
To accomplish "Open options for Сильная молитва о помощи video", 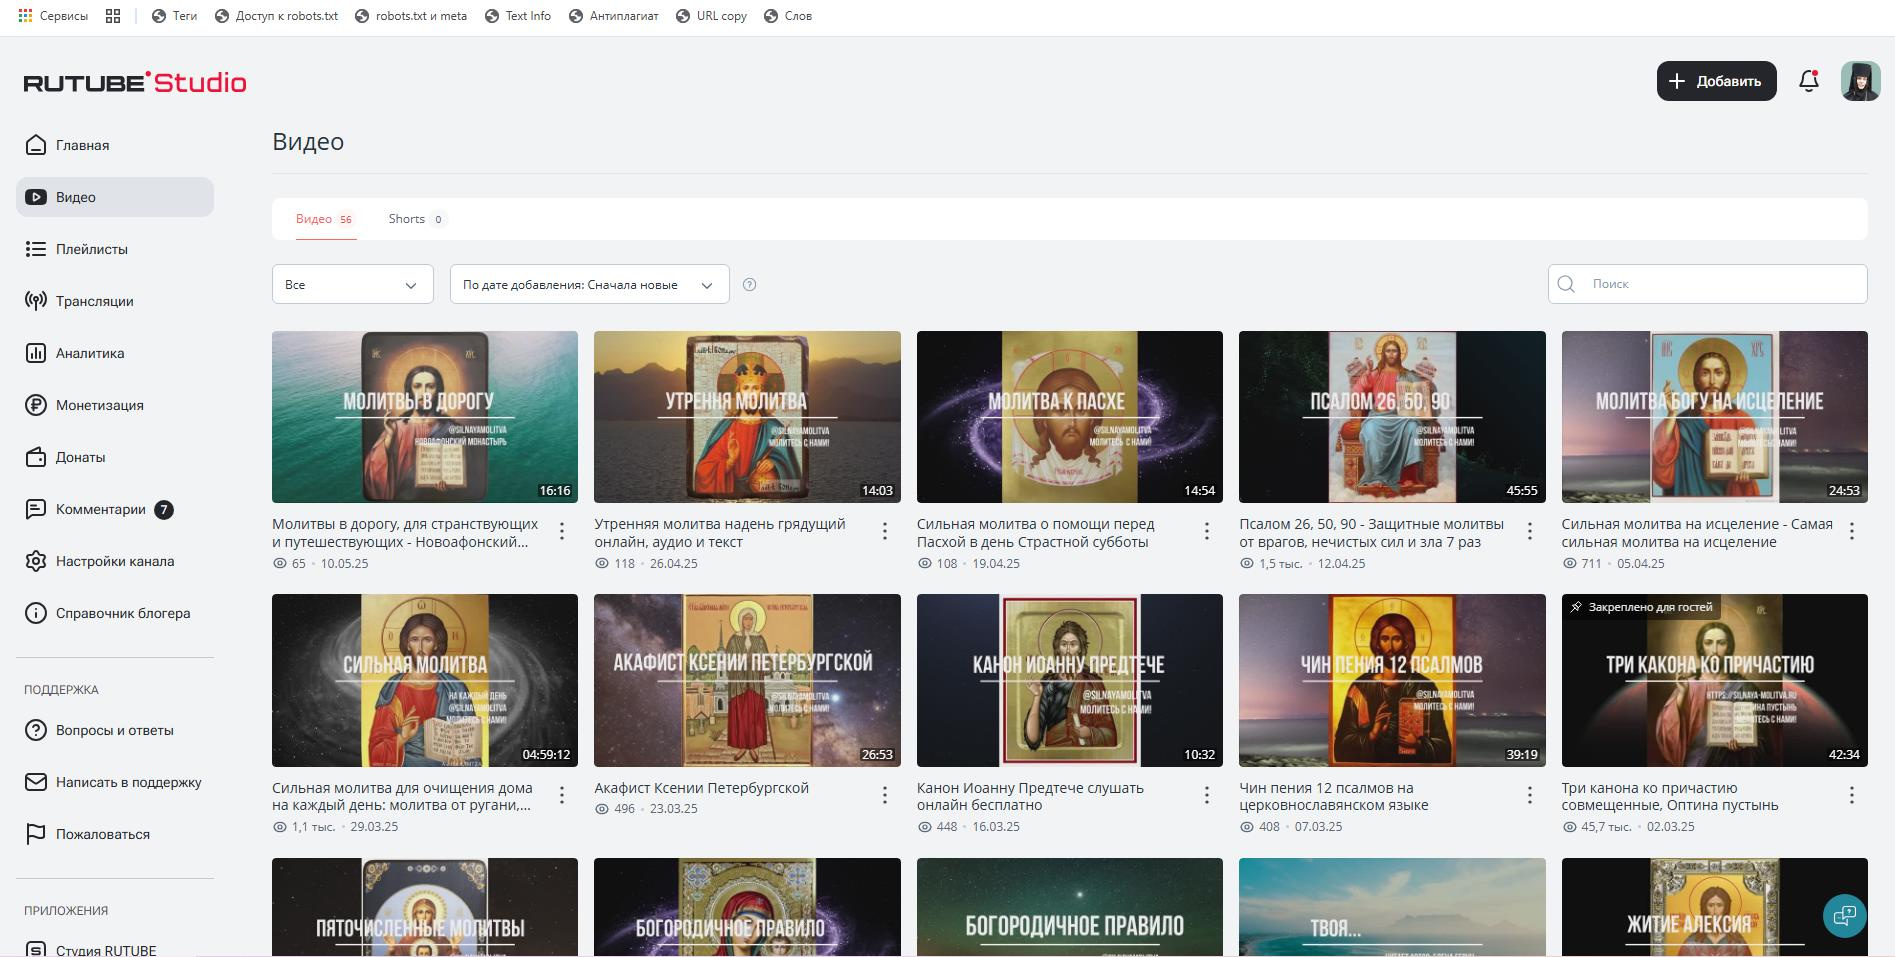I will point(1207,532).
